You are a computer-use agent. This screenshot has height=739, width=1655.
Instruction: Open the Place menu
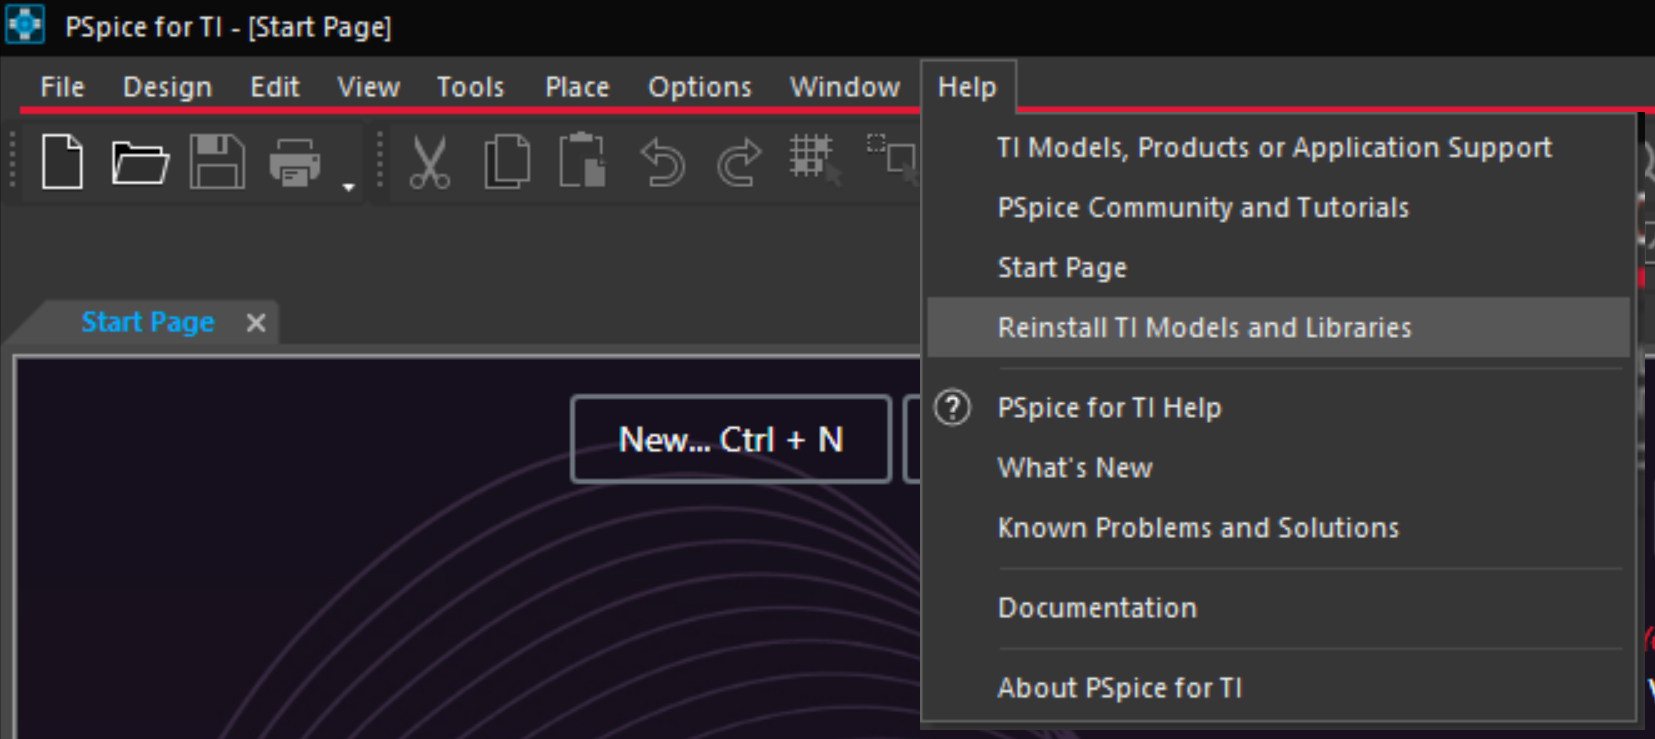pyautogui.click(x=577, y=87)
